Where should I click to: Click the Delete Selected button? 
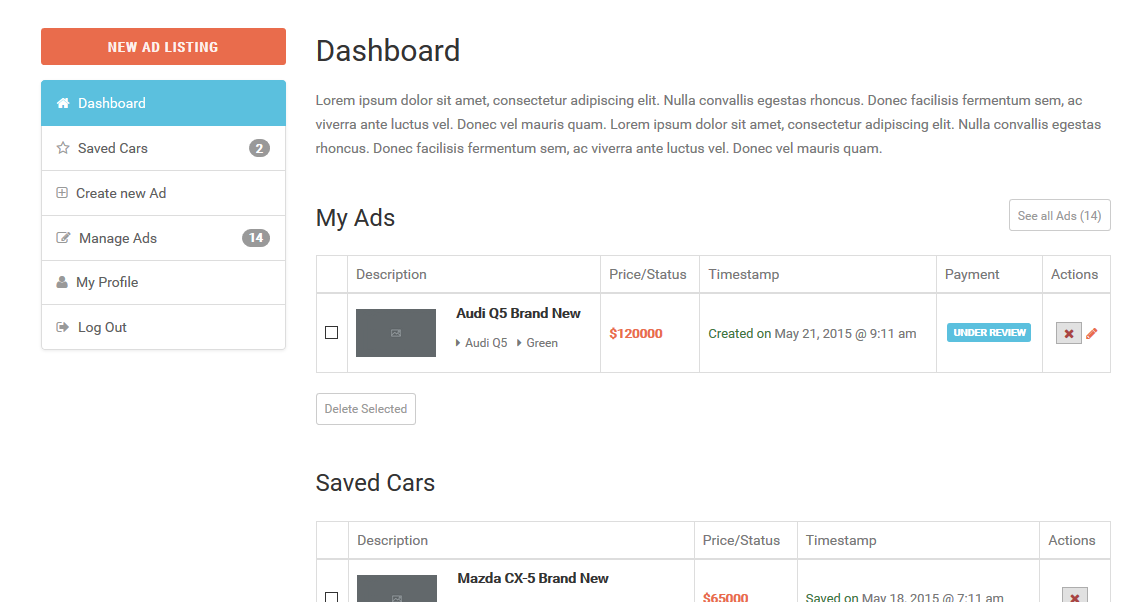coord(366,409)
